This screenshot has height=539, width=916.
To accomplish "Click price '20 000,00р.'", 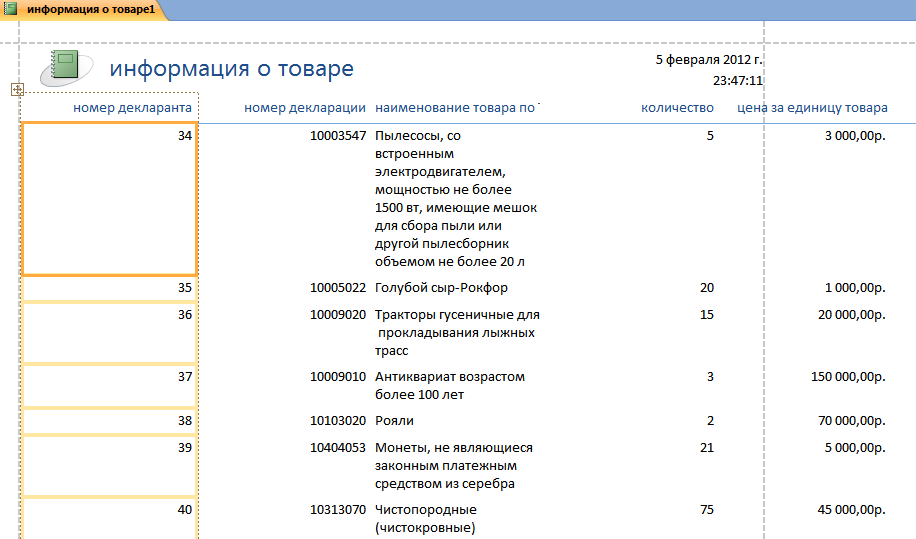I will coord(852,314).
